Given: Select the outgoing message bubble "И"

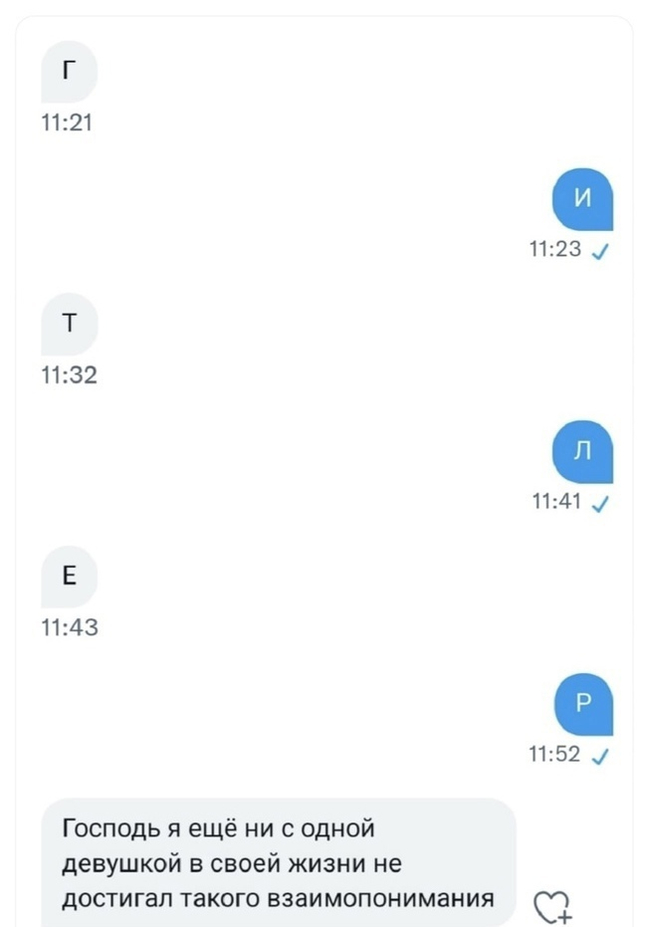Looking at the screenshot, I should tap(584, 199).
